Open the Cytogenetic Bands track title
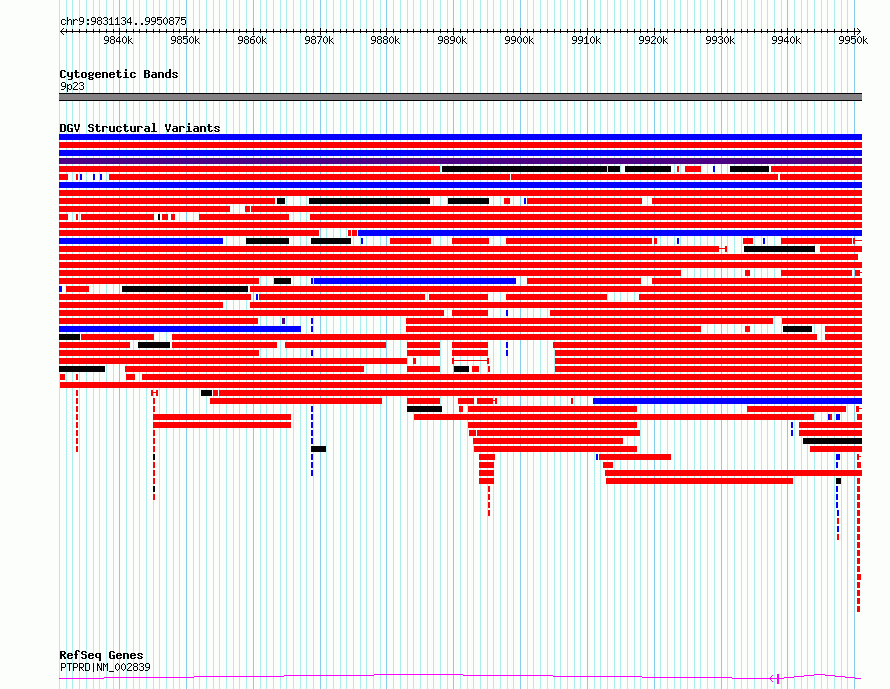The image size is (890, 689). tap(119, 74)
